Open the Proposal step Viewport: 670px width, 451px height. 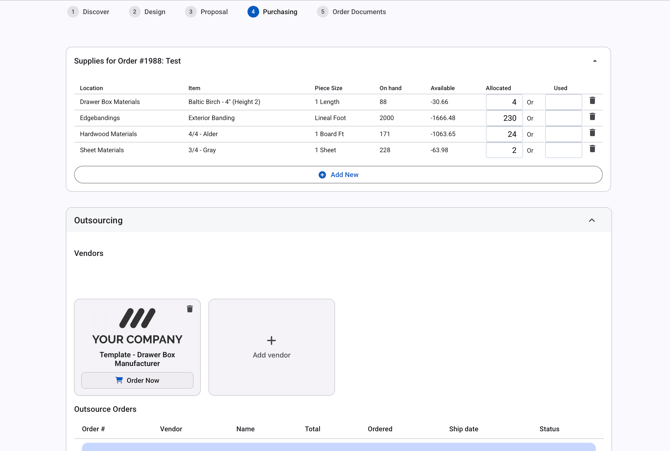[x=207, y=12]
